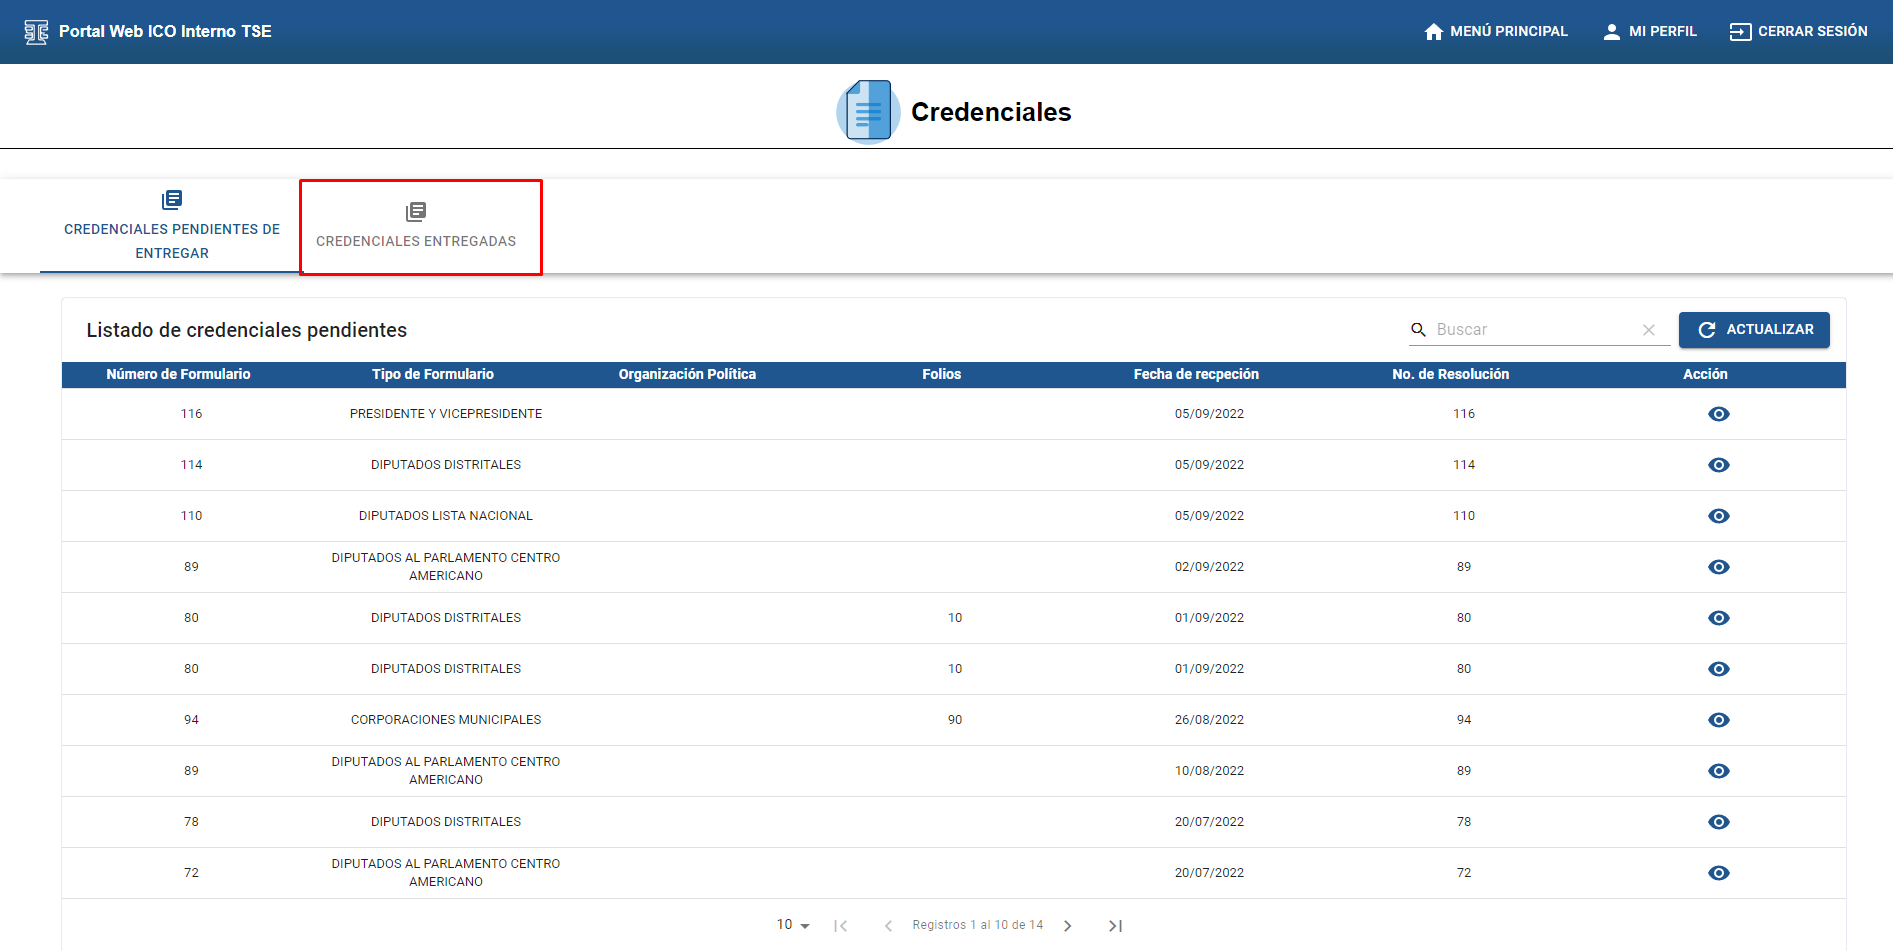The width and height of the screenshot is (1893, 950).
Task: Switch to Credenciales Entregadas tab
Action: point(416,228)
